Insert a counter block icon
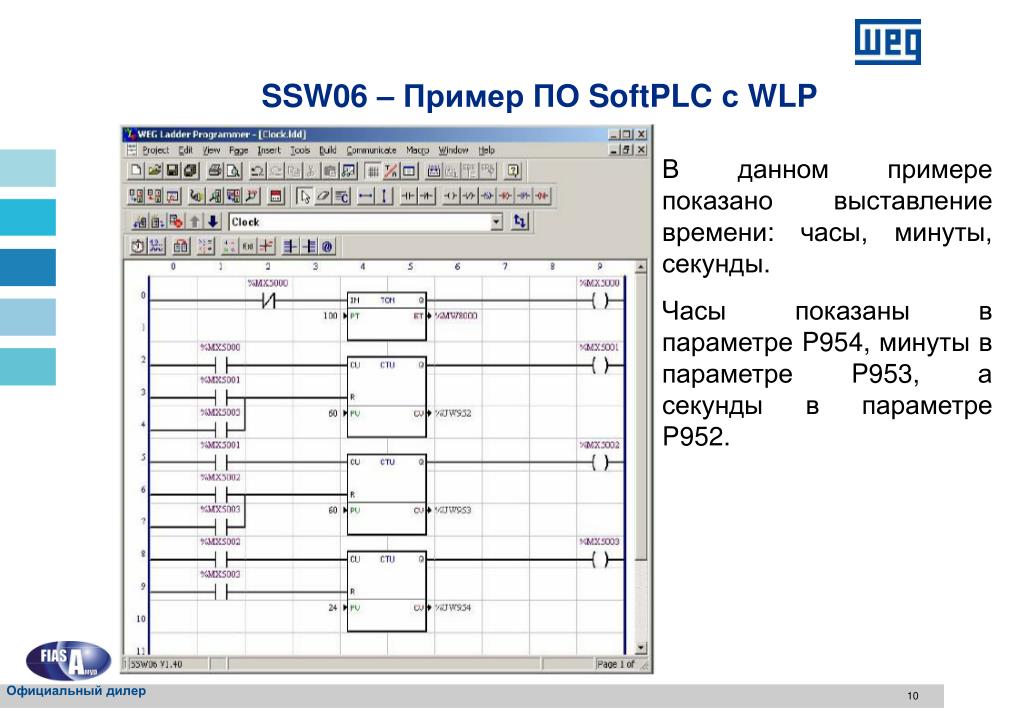This screenshot has width=1023, height=708. point(157,246)
